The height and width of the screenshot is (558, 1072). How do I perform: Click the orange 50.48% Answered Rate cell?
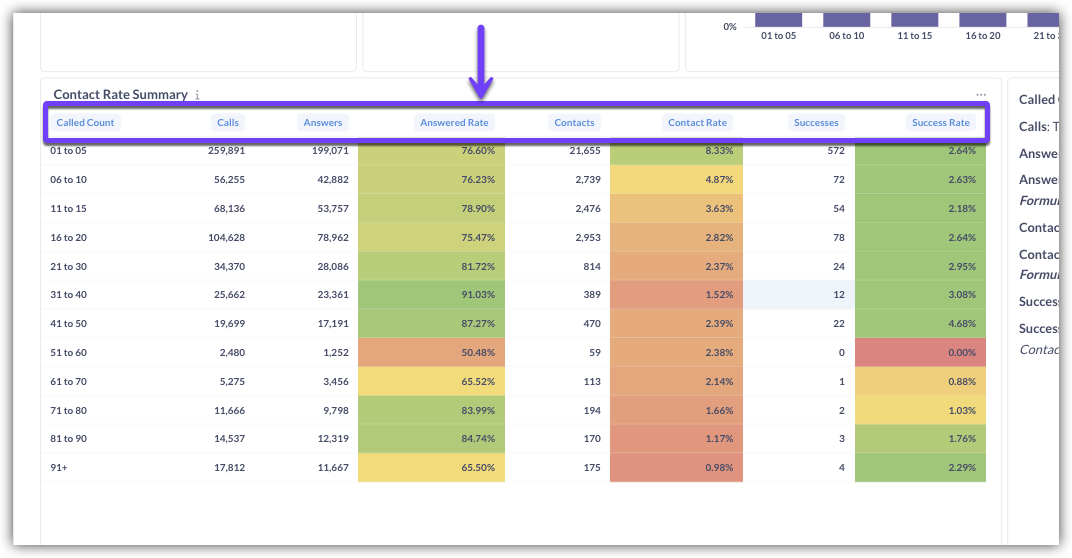click(x=431, y=352)
